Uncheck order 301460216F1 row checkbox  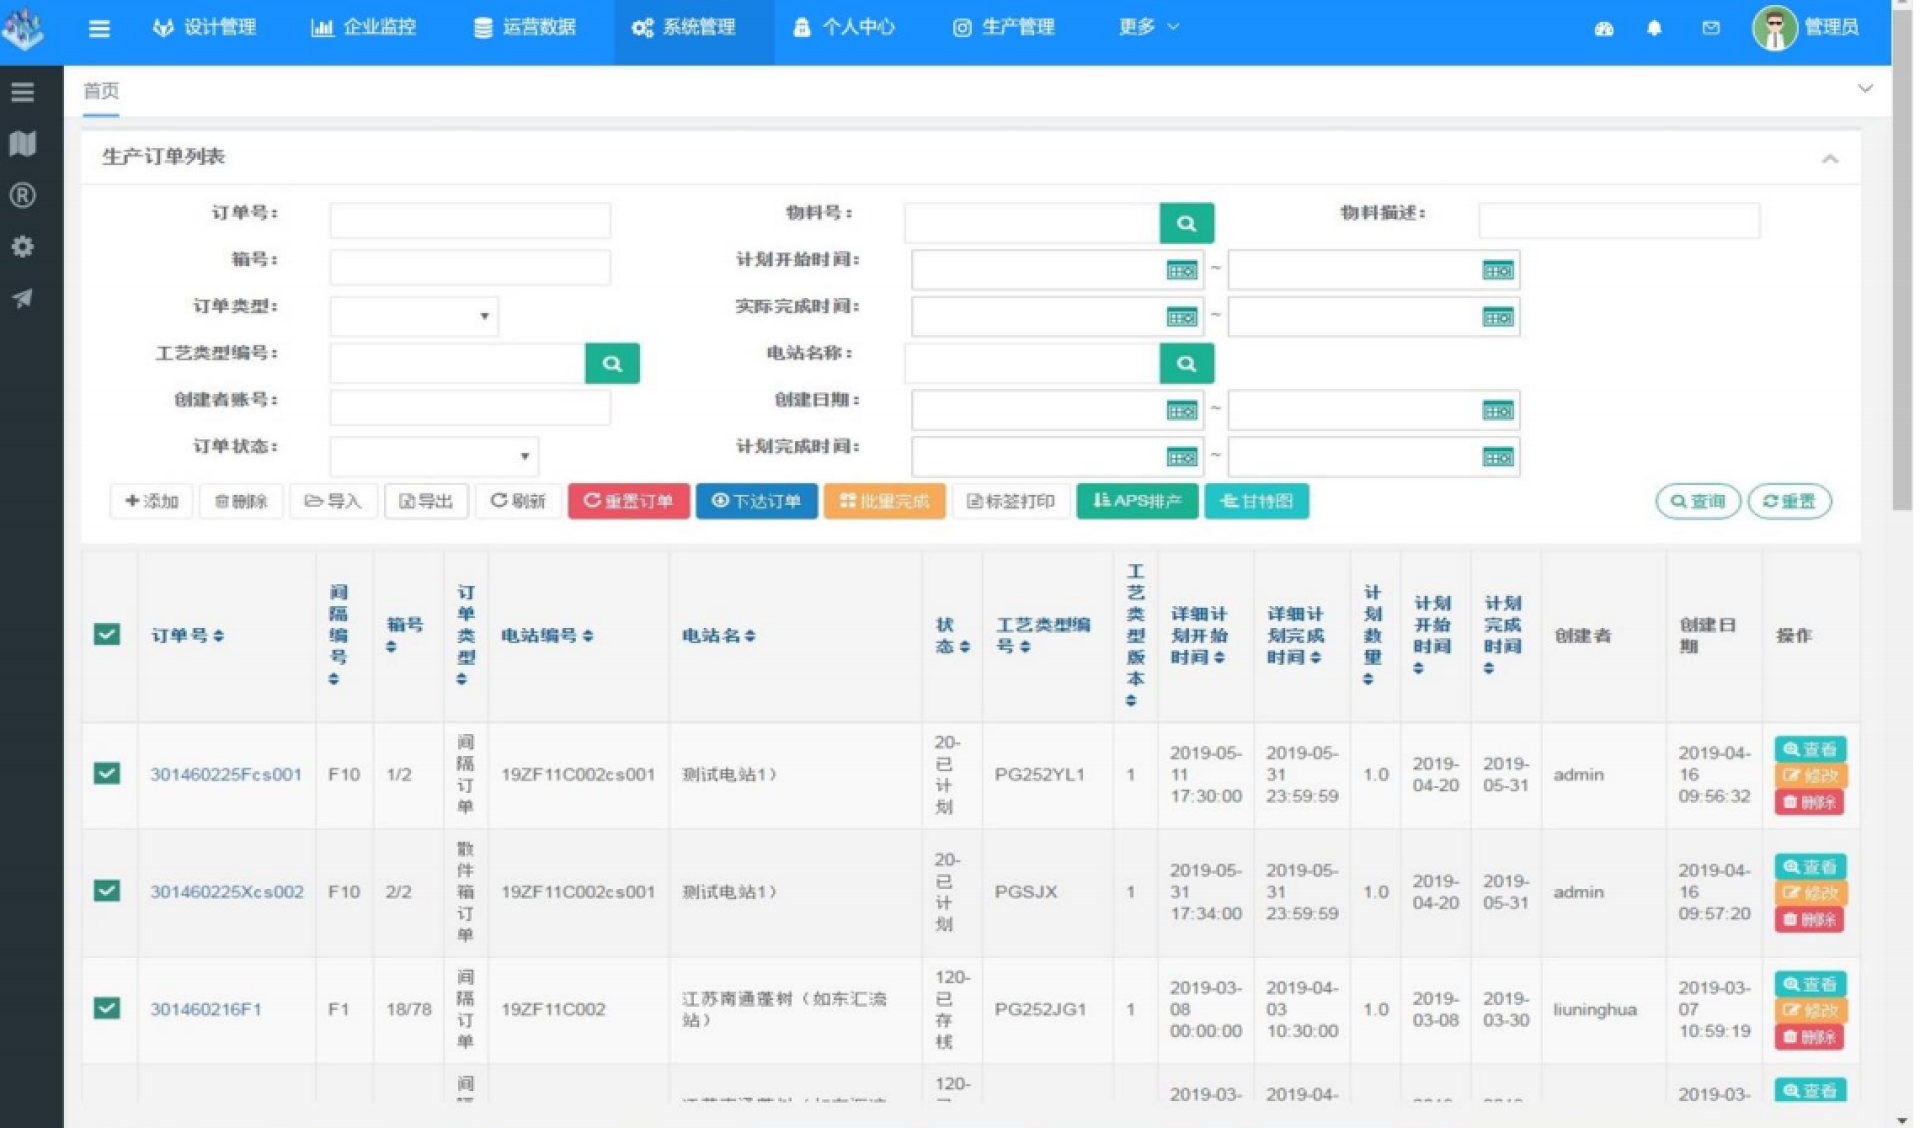pyautogui.click(x=107, y=1008)
